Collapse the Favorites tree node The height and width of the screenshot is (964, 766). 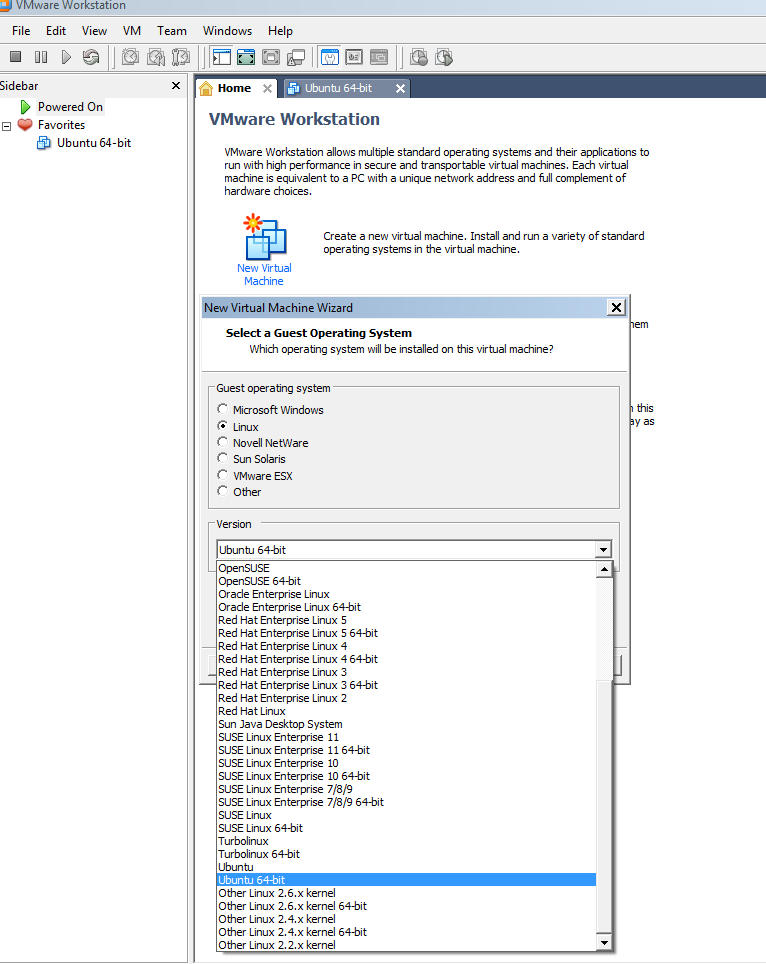pyautogui.click(x=7, y=126)
